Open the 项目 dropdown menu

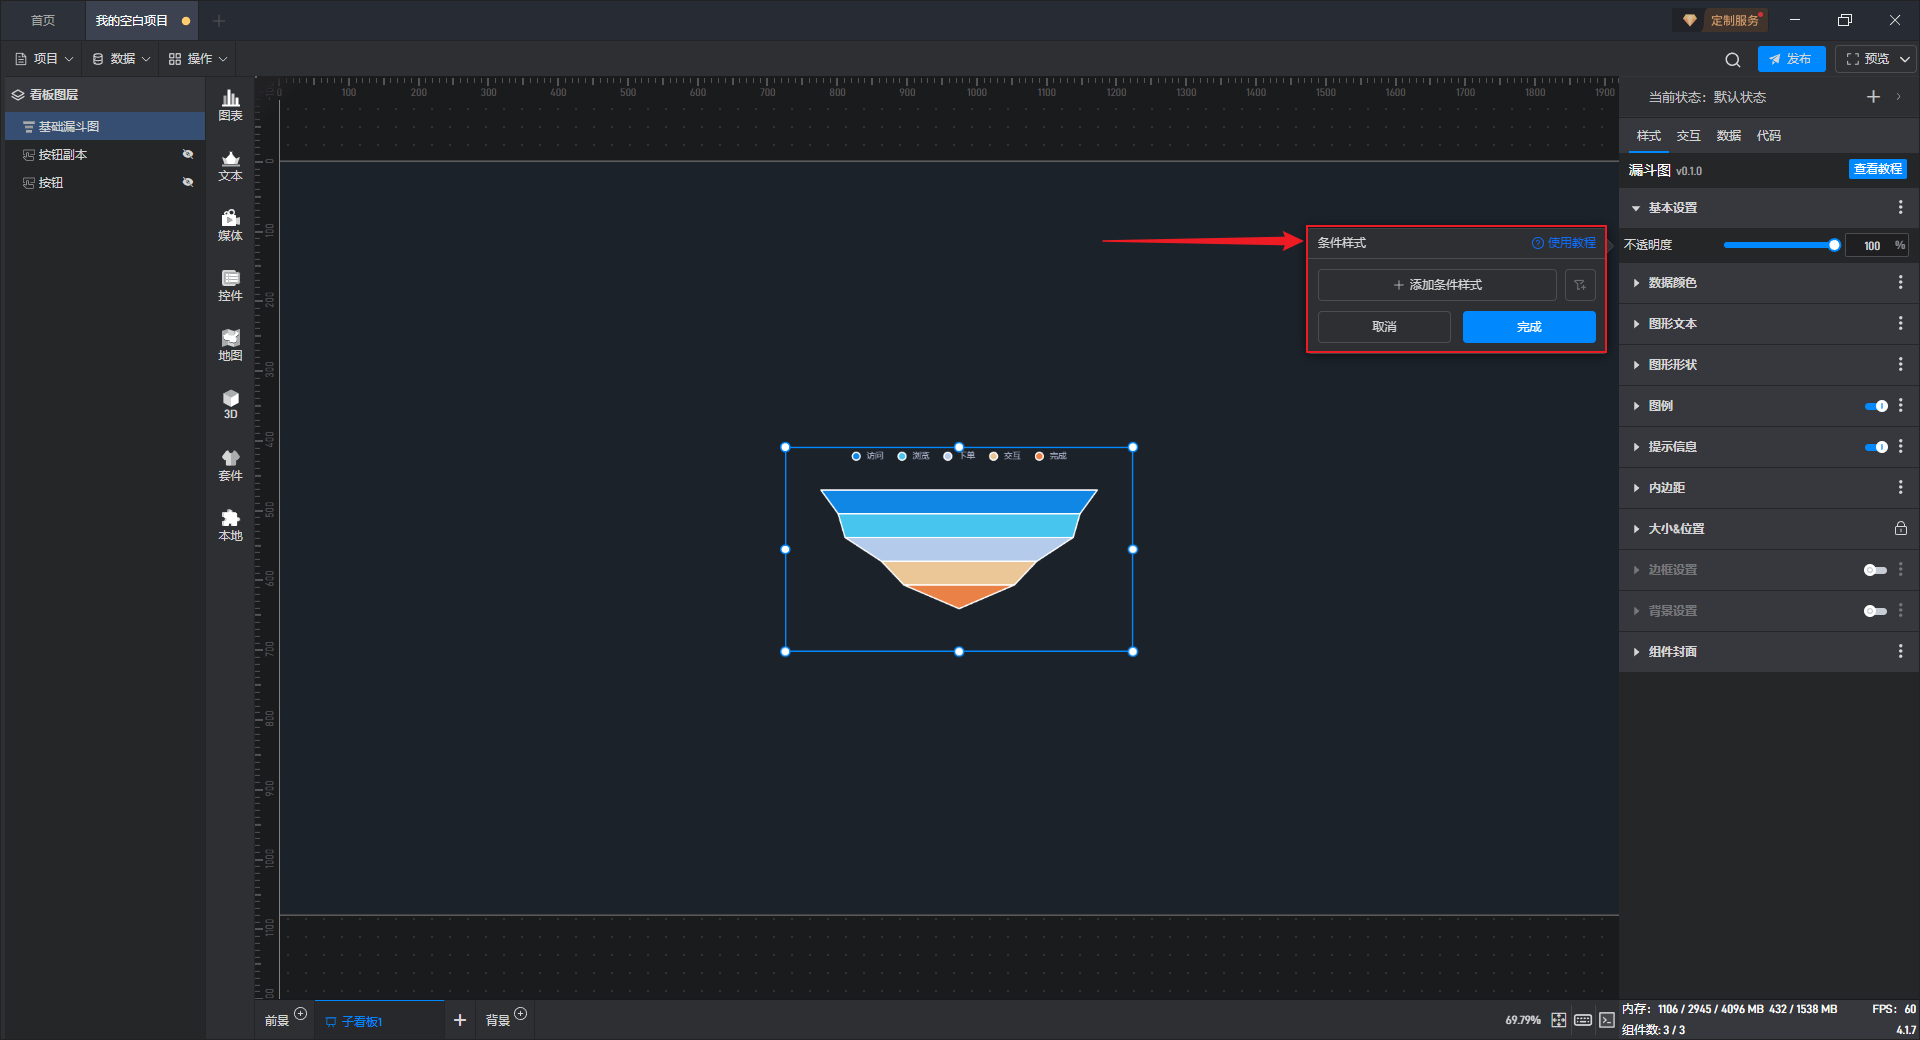(45, 59)
